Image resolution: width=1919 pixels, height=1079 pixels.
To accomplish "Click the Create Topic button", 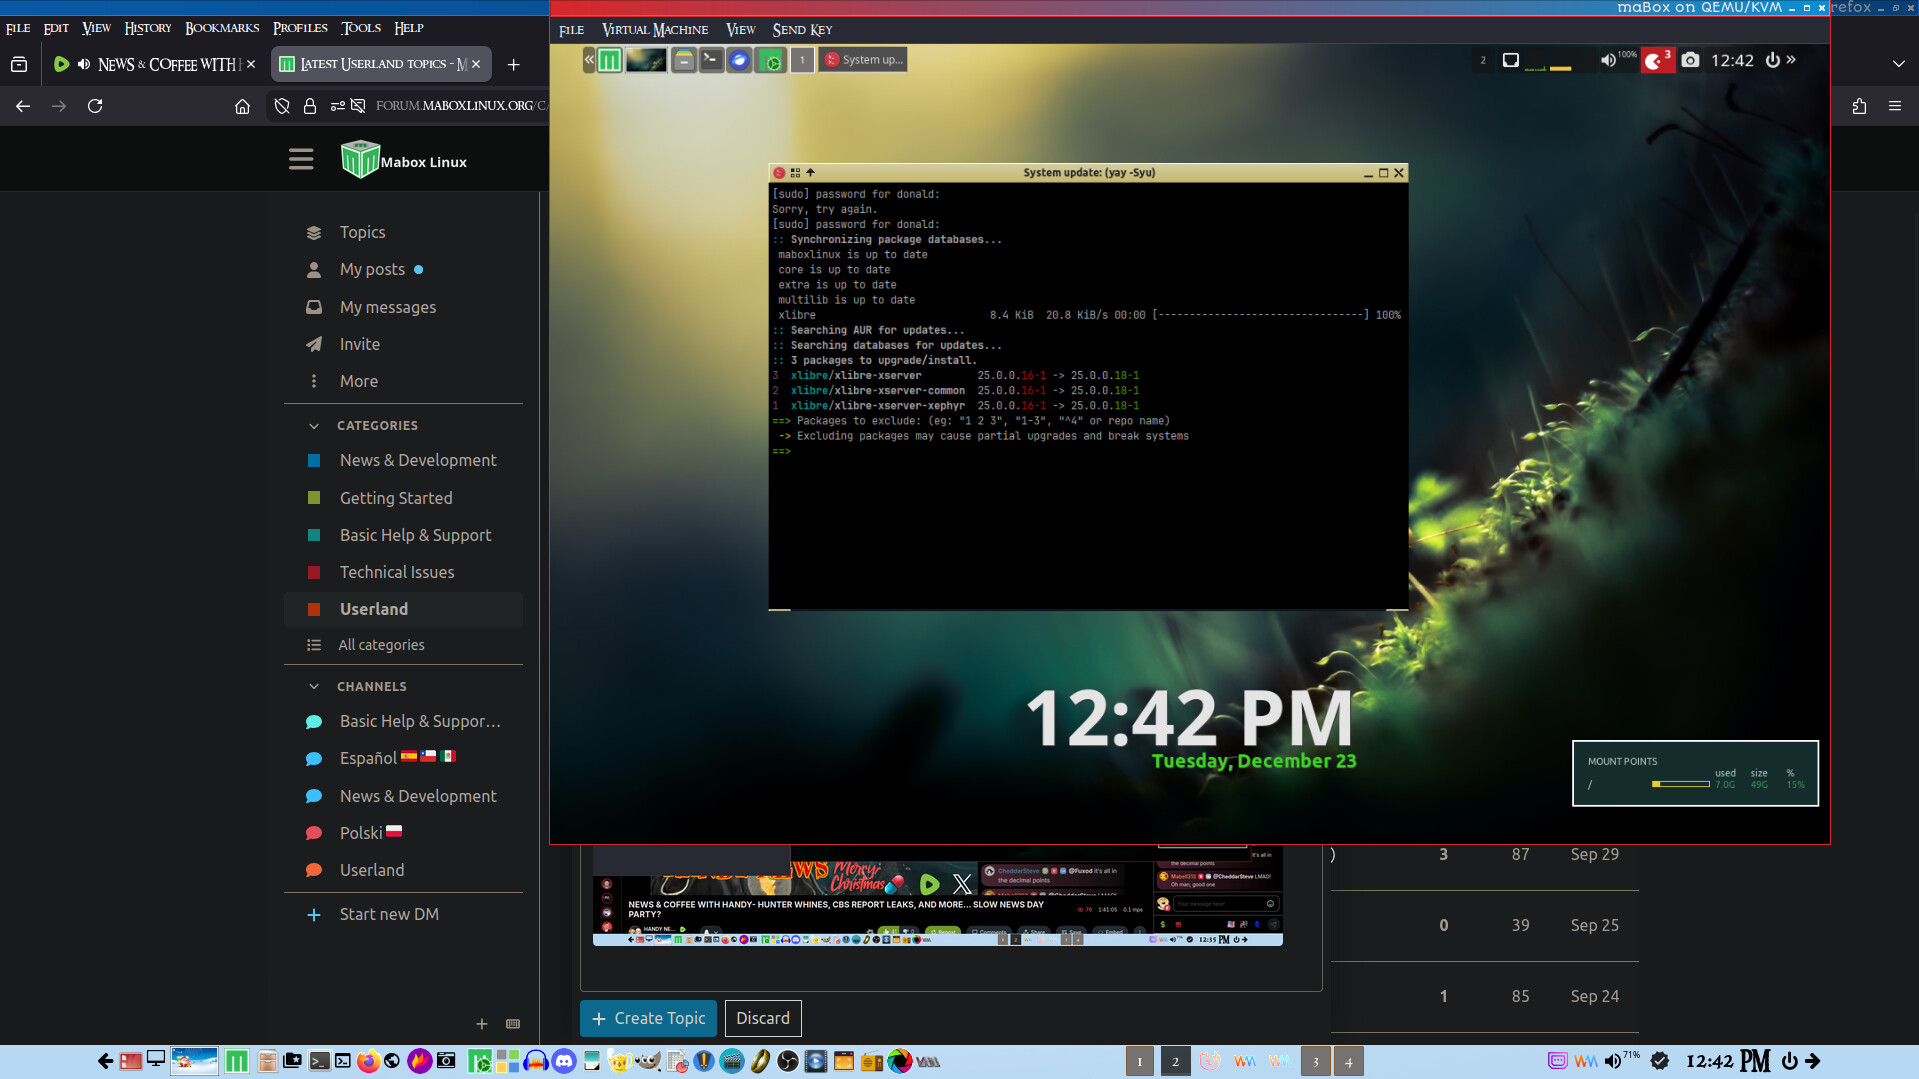I will (x=648, y=1018).
